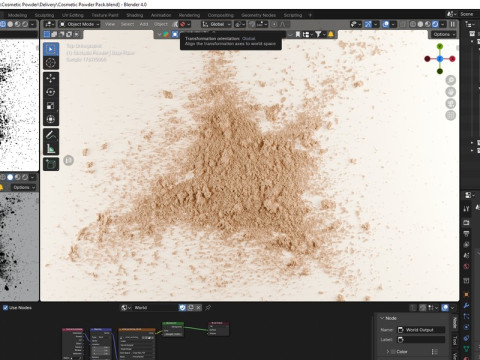Switch to Sculpting workspace tab
The image size is (480, 360).
coord(44,15)
